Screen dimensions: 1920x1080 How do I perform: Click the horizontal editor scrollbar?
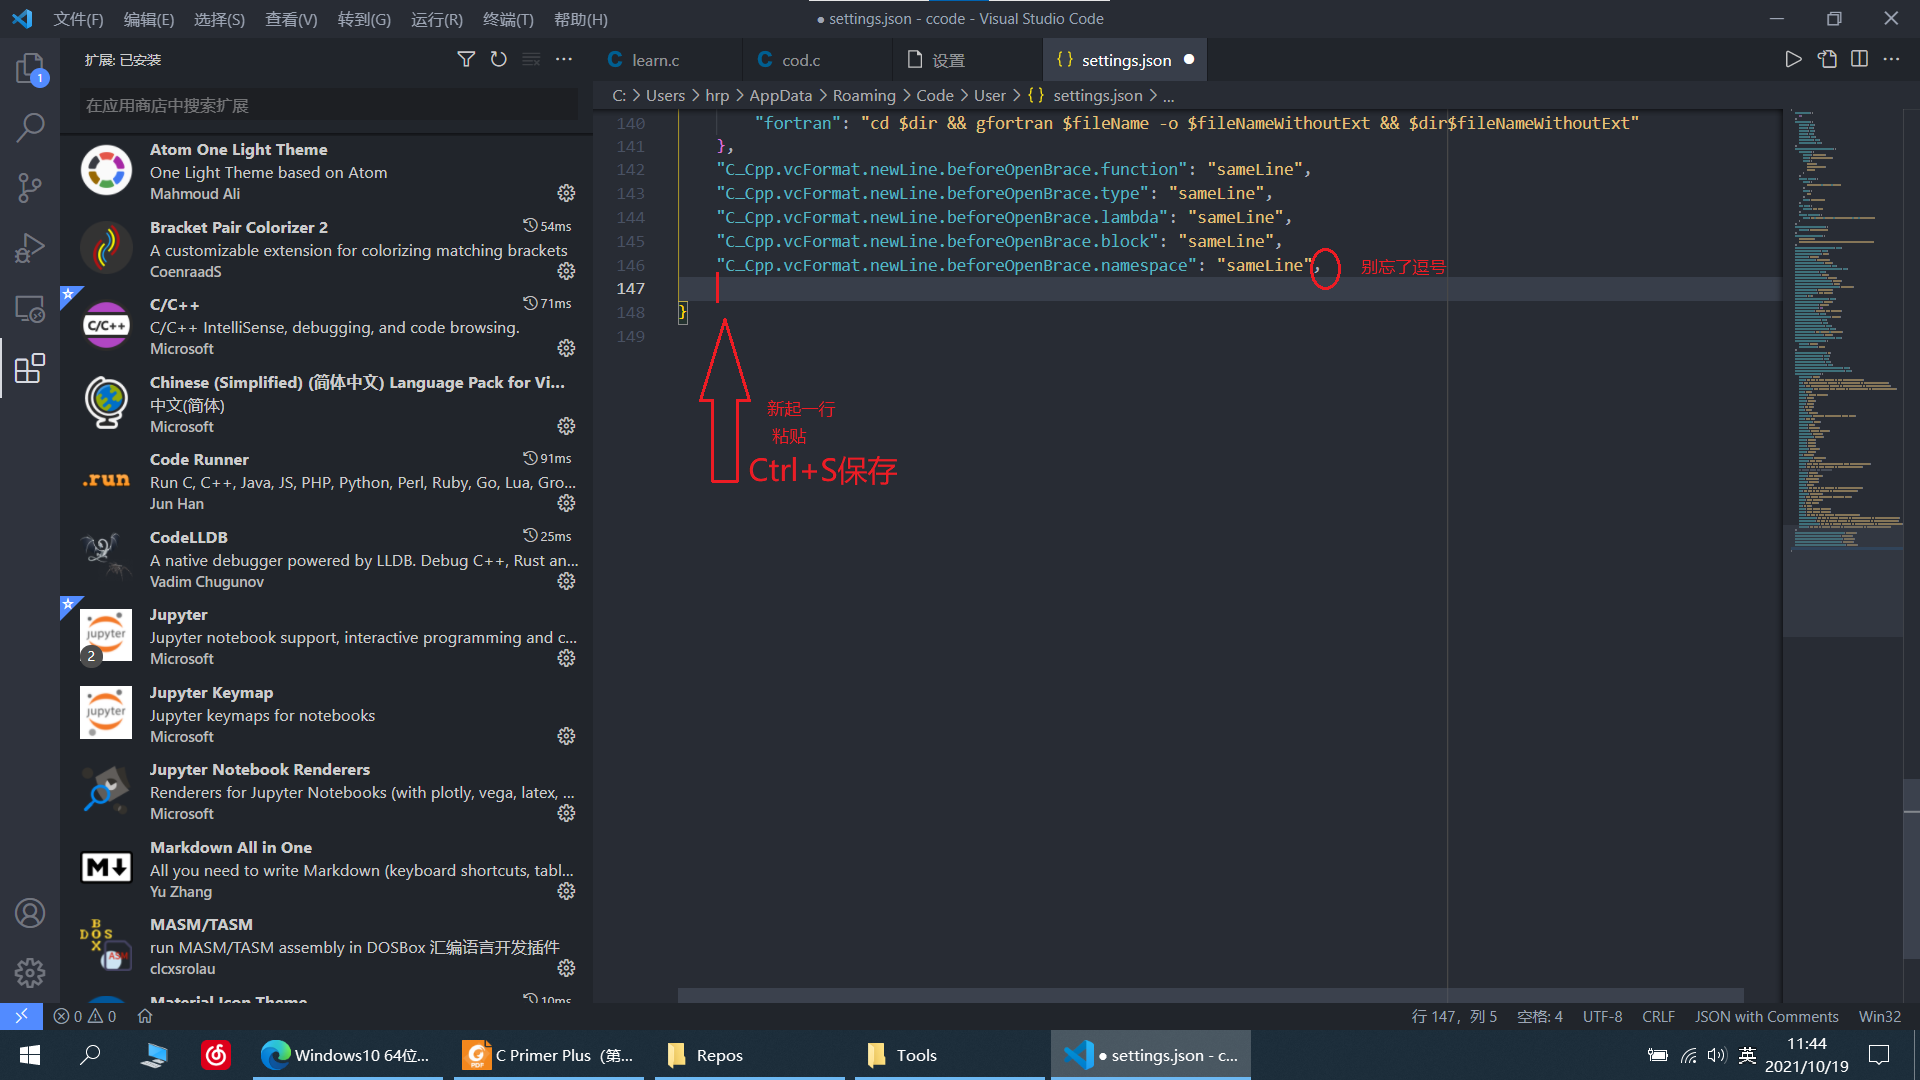[x=1210, y=995]
